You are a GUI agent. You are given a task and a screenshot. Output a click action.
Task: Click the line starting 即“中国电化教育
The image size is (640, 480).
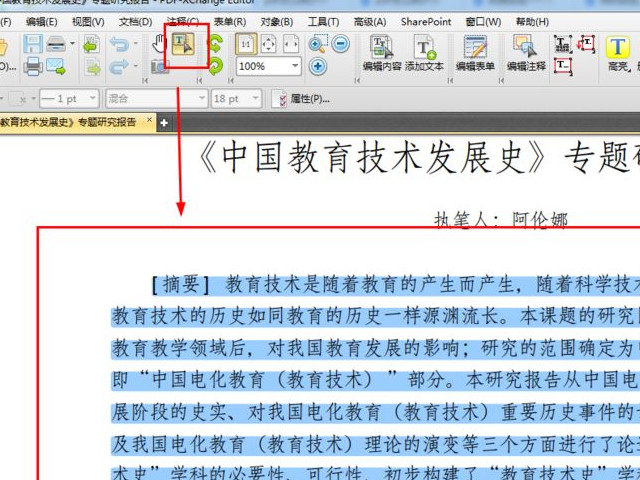coord(376,380)
